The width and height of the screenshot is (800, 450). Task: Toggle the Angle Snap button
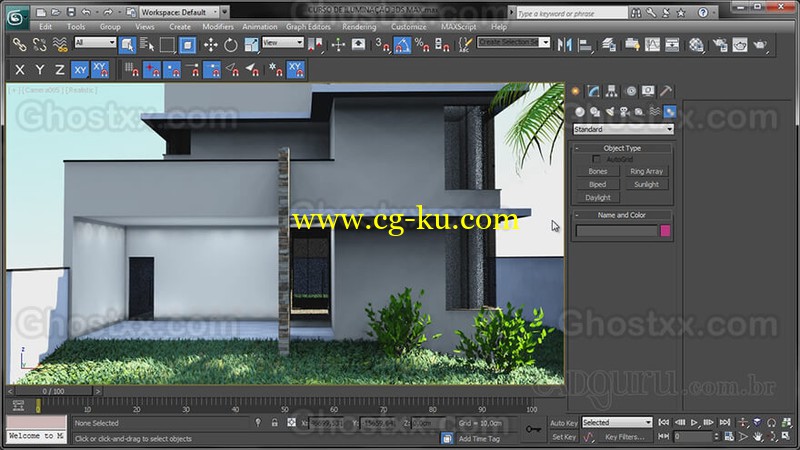pyautogui.click(x=402, y=45)
